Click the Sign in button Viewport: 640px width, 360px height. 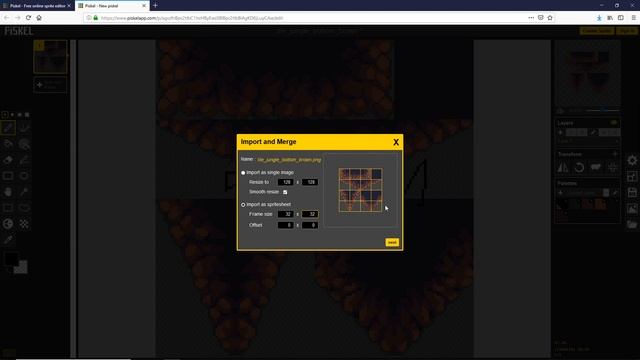[627, 31]
